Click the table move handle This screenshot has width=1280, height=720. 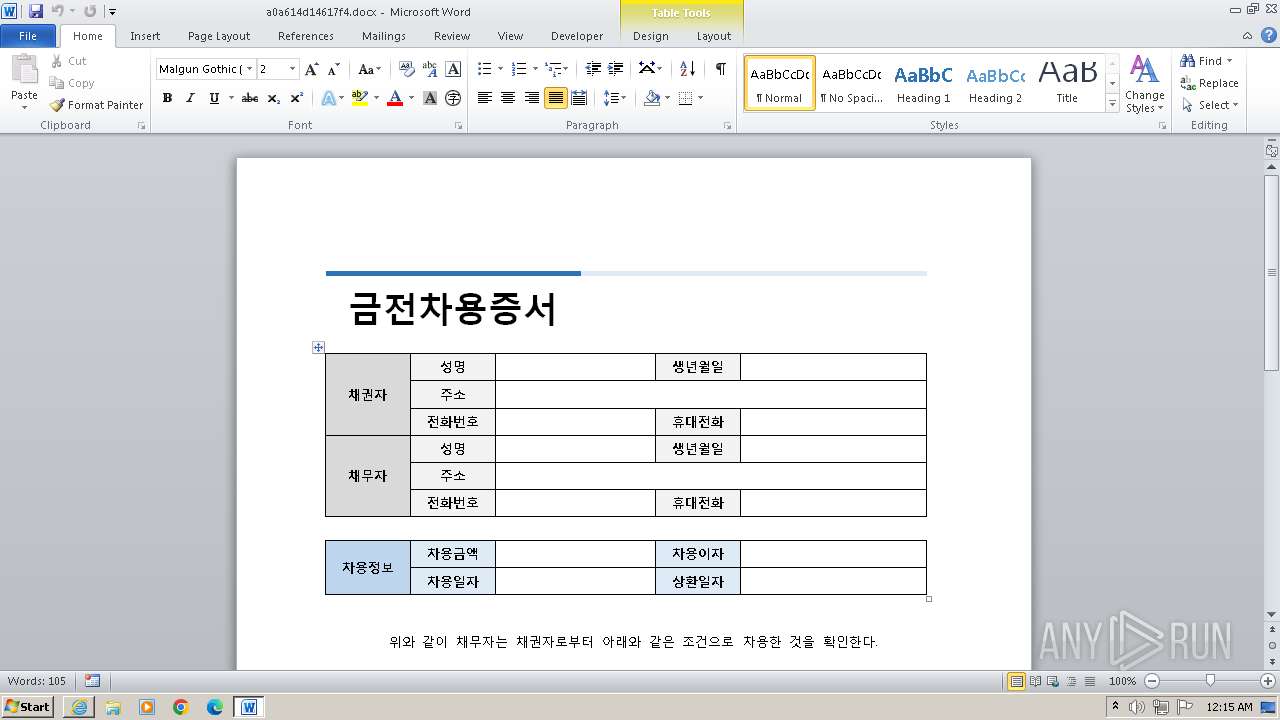click(x=318, y=347)
